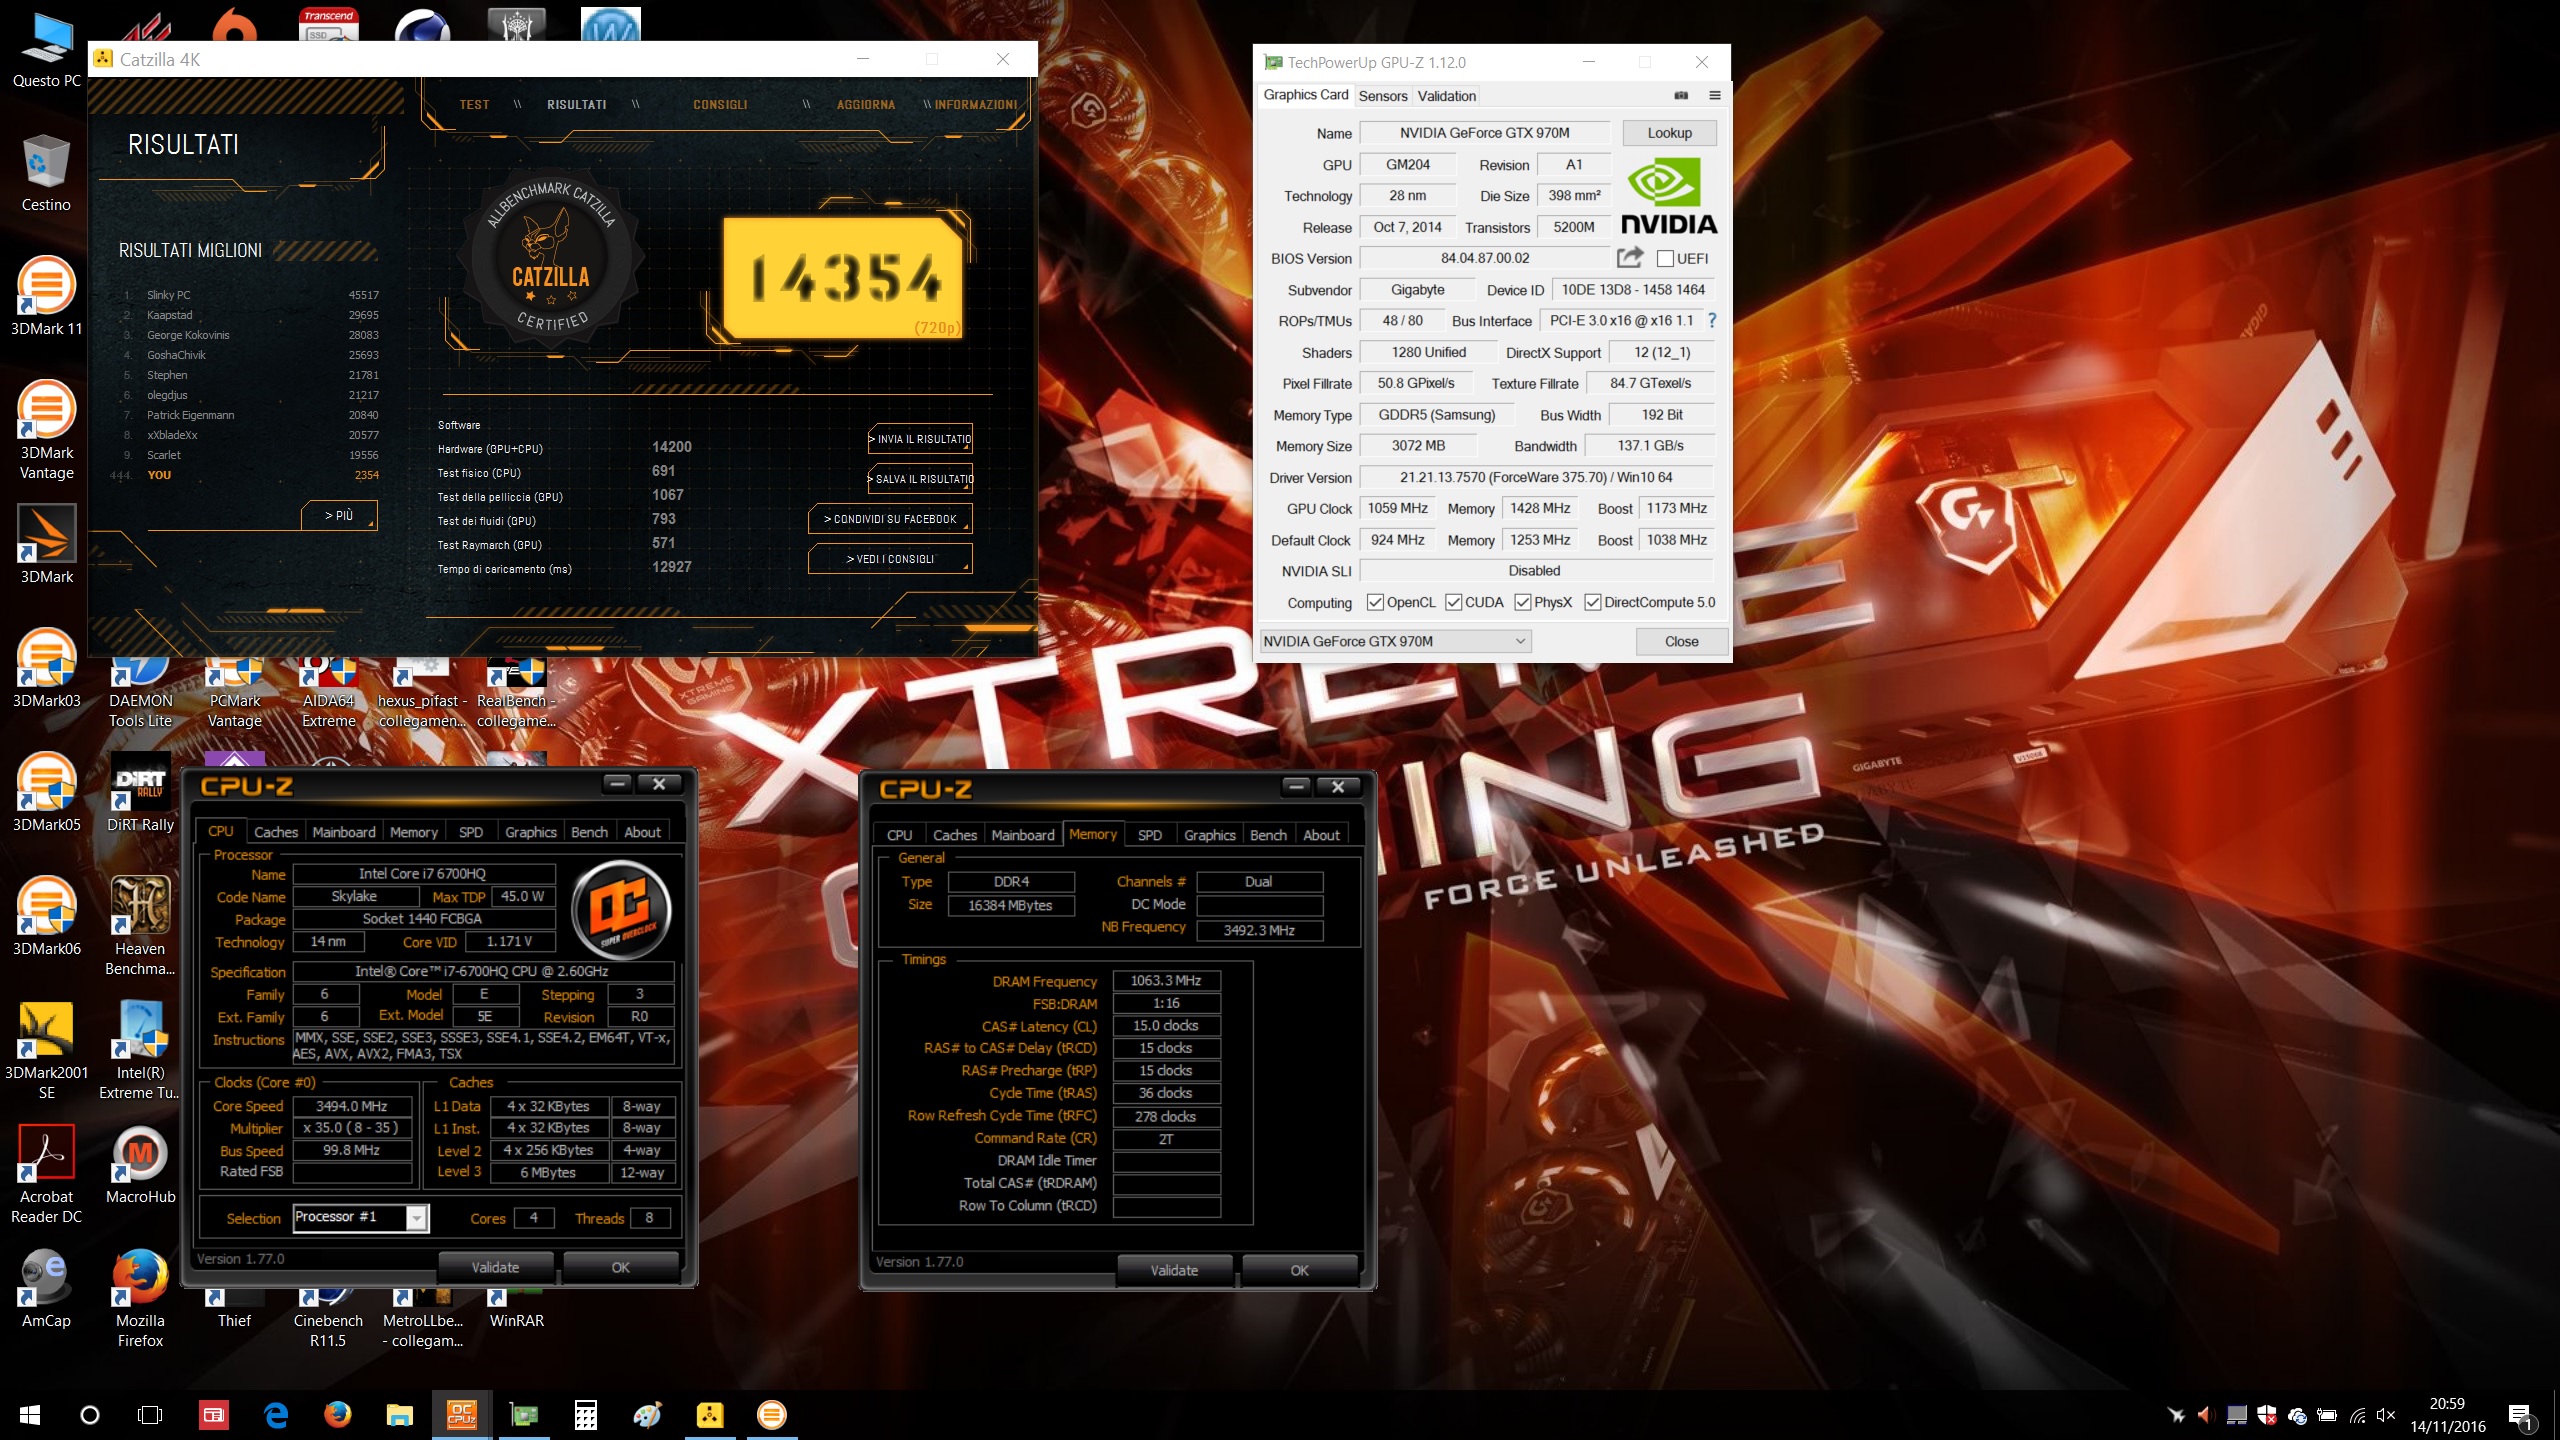Click OK in the right CPU-Z window
The image size is (2560, 1440).
[1299, 1271]
